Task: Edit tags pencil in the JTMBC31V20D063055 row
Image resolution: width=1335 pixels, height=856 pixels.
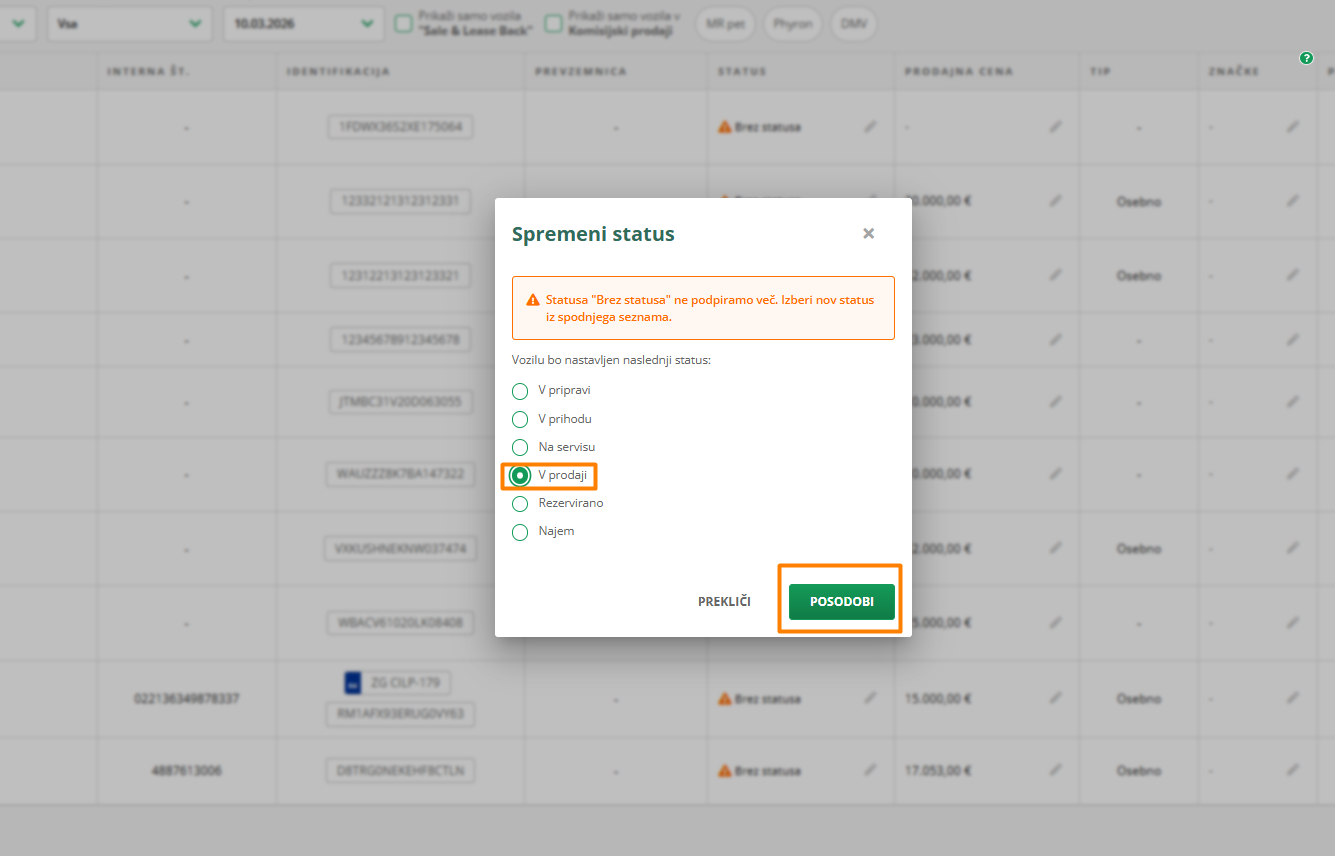Action: point(1293,402)
